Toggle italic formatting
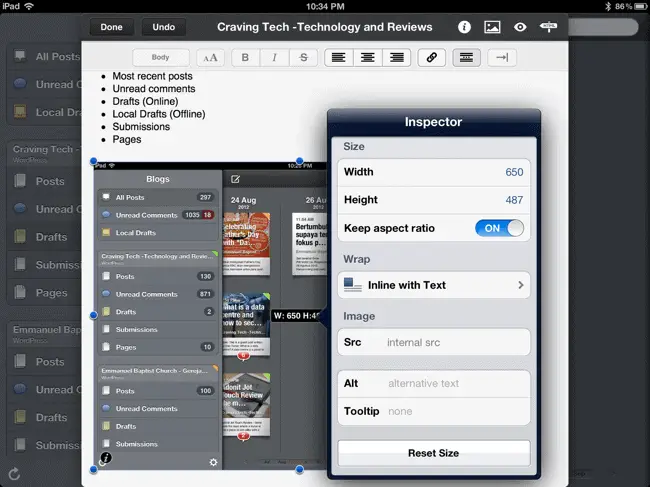The width and height of the screenshot is (650, 487). point(274,58)
